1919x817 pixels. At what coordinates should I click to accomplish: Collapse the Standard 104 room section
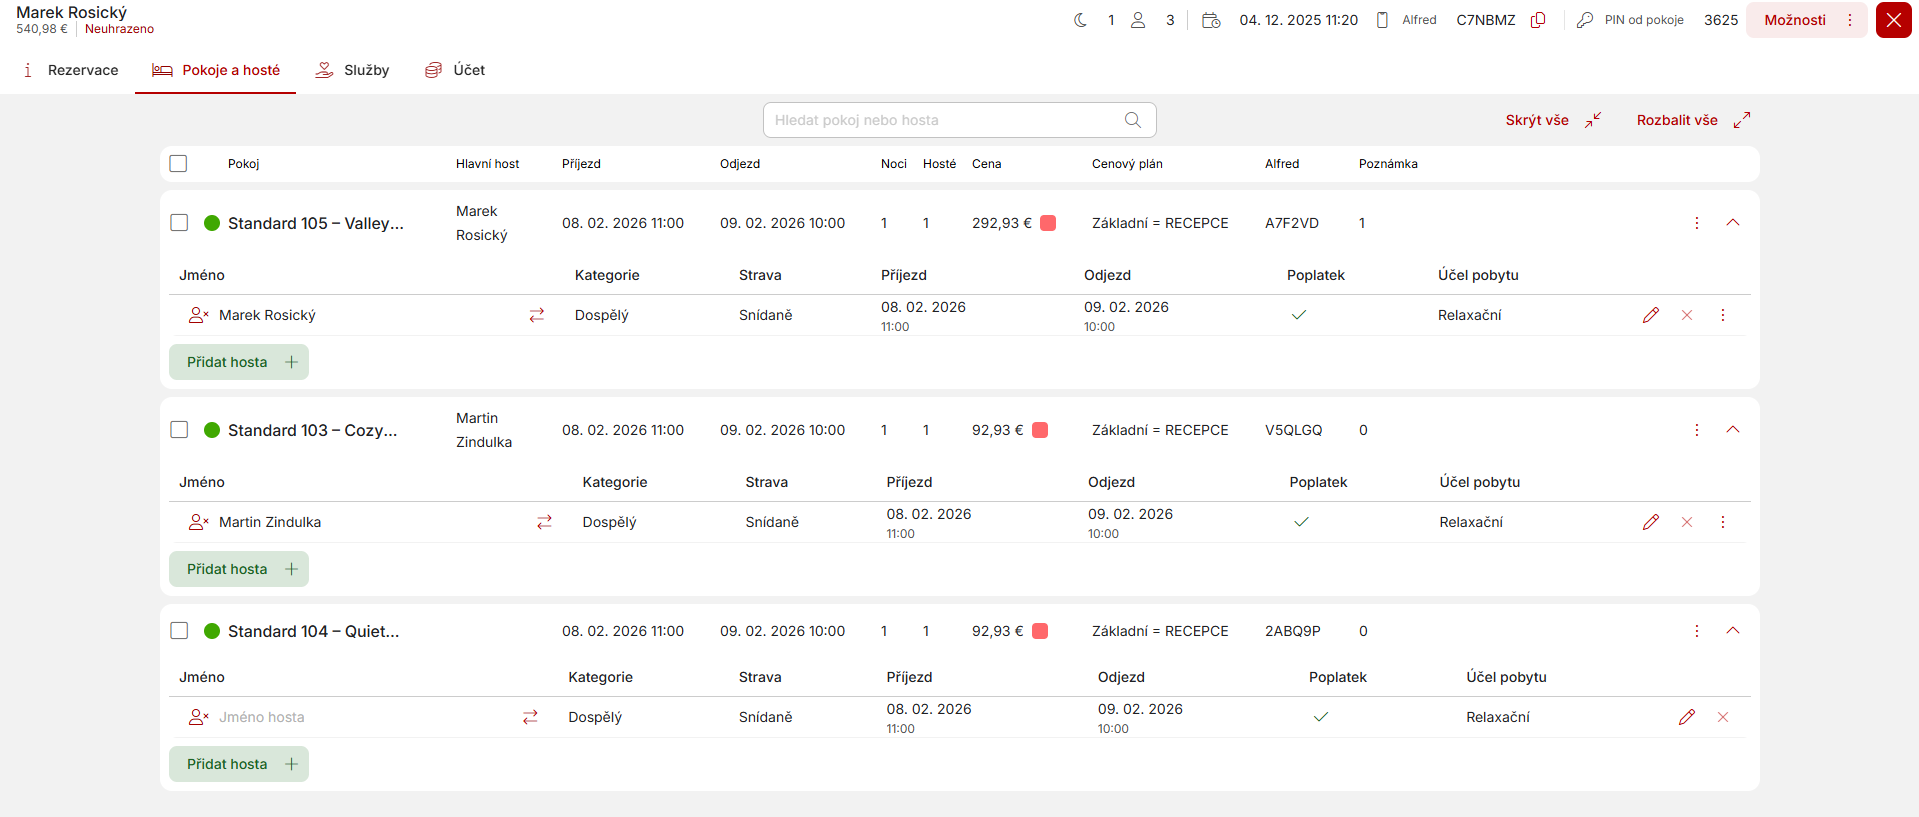[1732, 631]
